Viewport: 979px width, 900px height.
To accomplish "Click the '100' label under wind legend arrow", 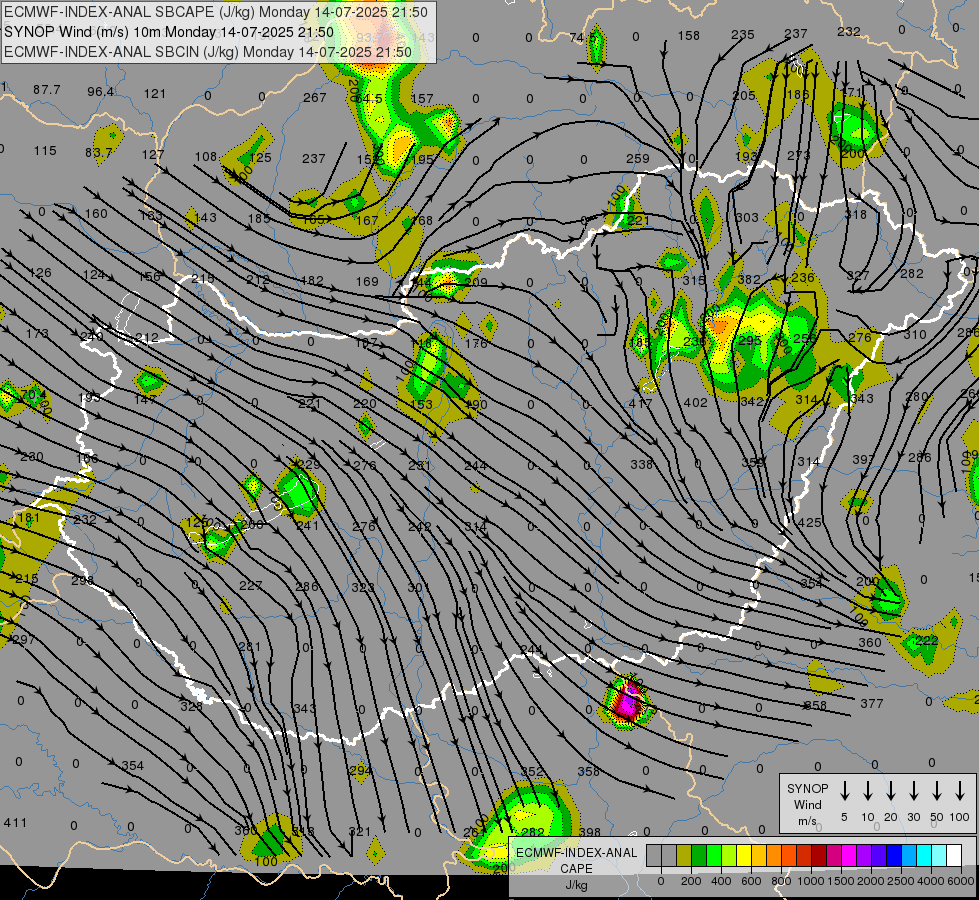I will click(960, 817).
